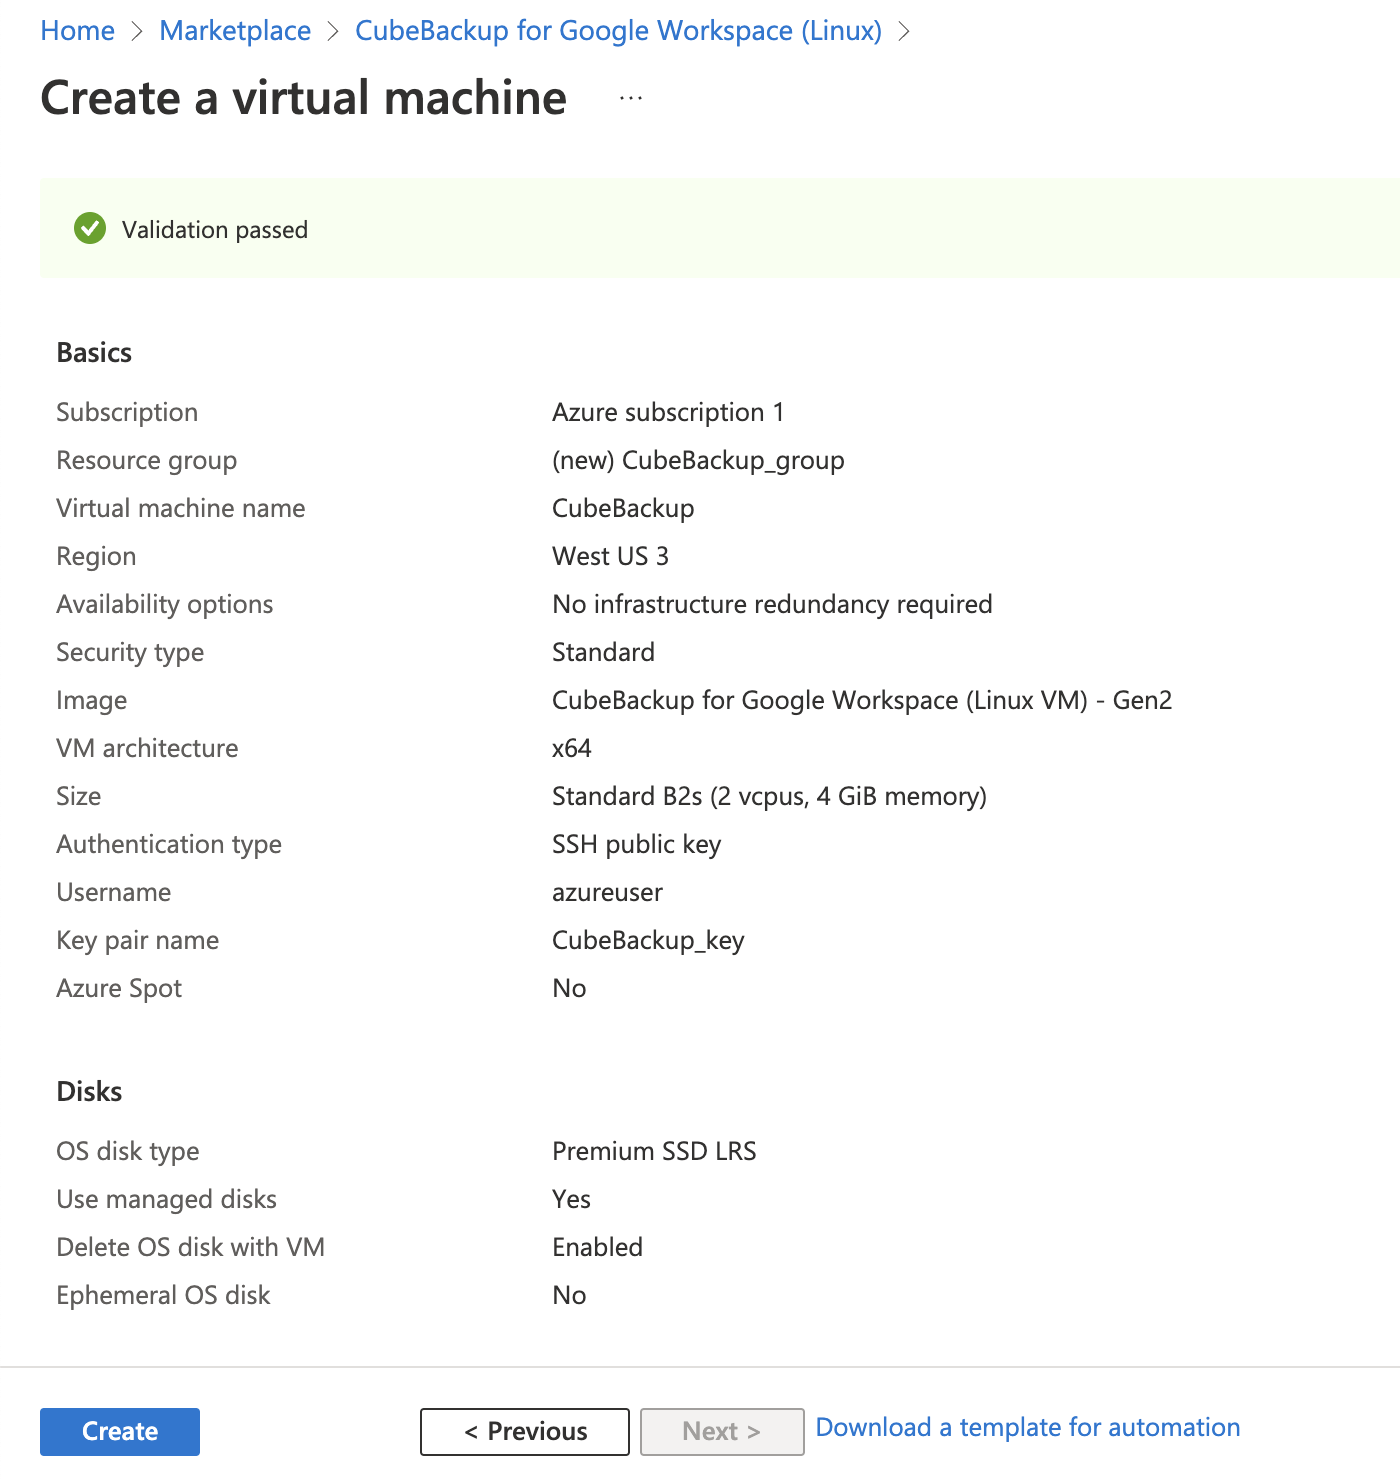This screenshot has height=1482, width=1400.
Task: Click the Authentication type label
Action: point(169,844)
